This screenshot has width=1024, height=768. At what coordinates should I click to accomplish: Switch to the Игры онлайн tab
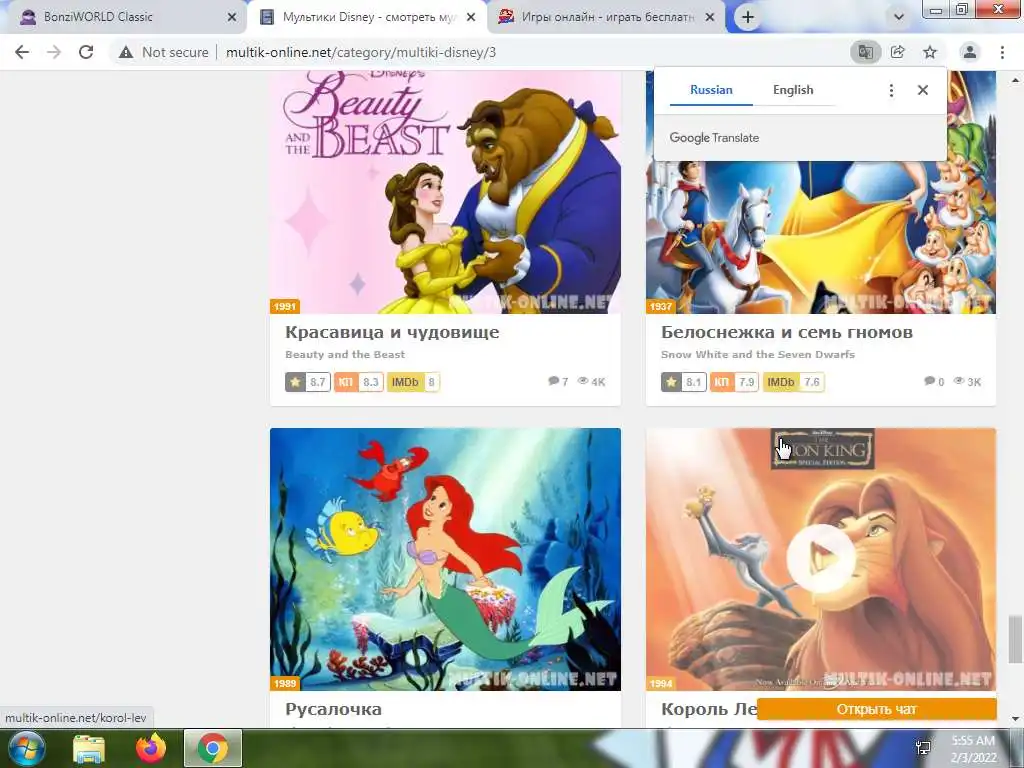(606, 17)
